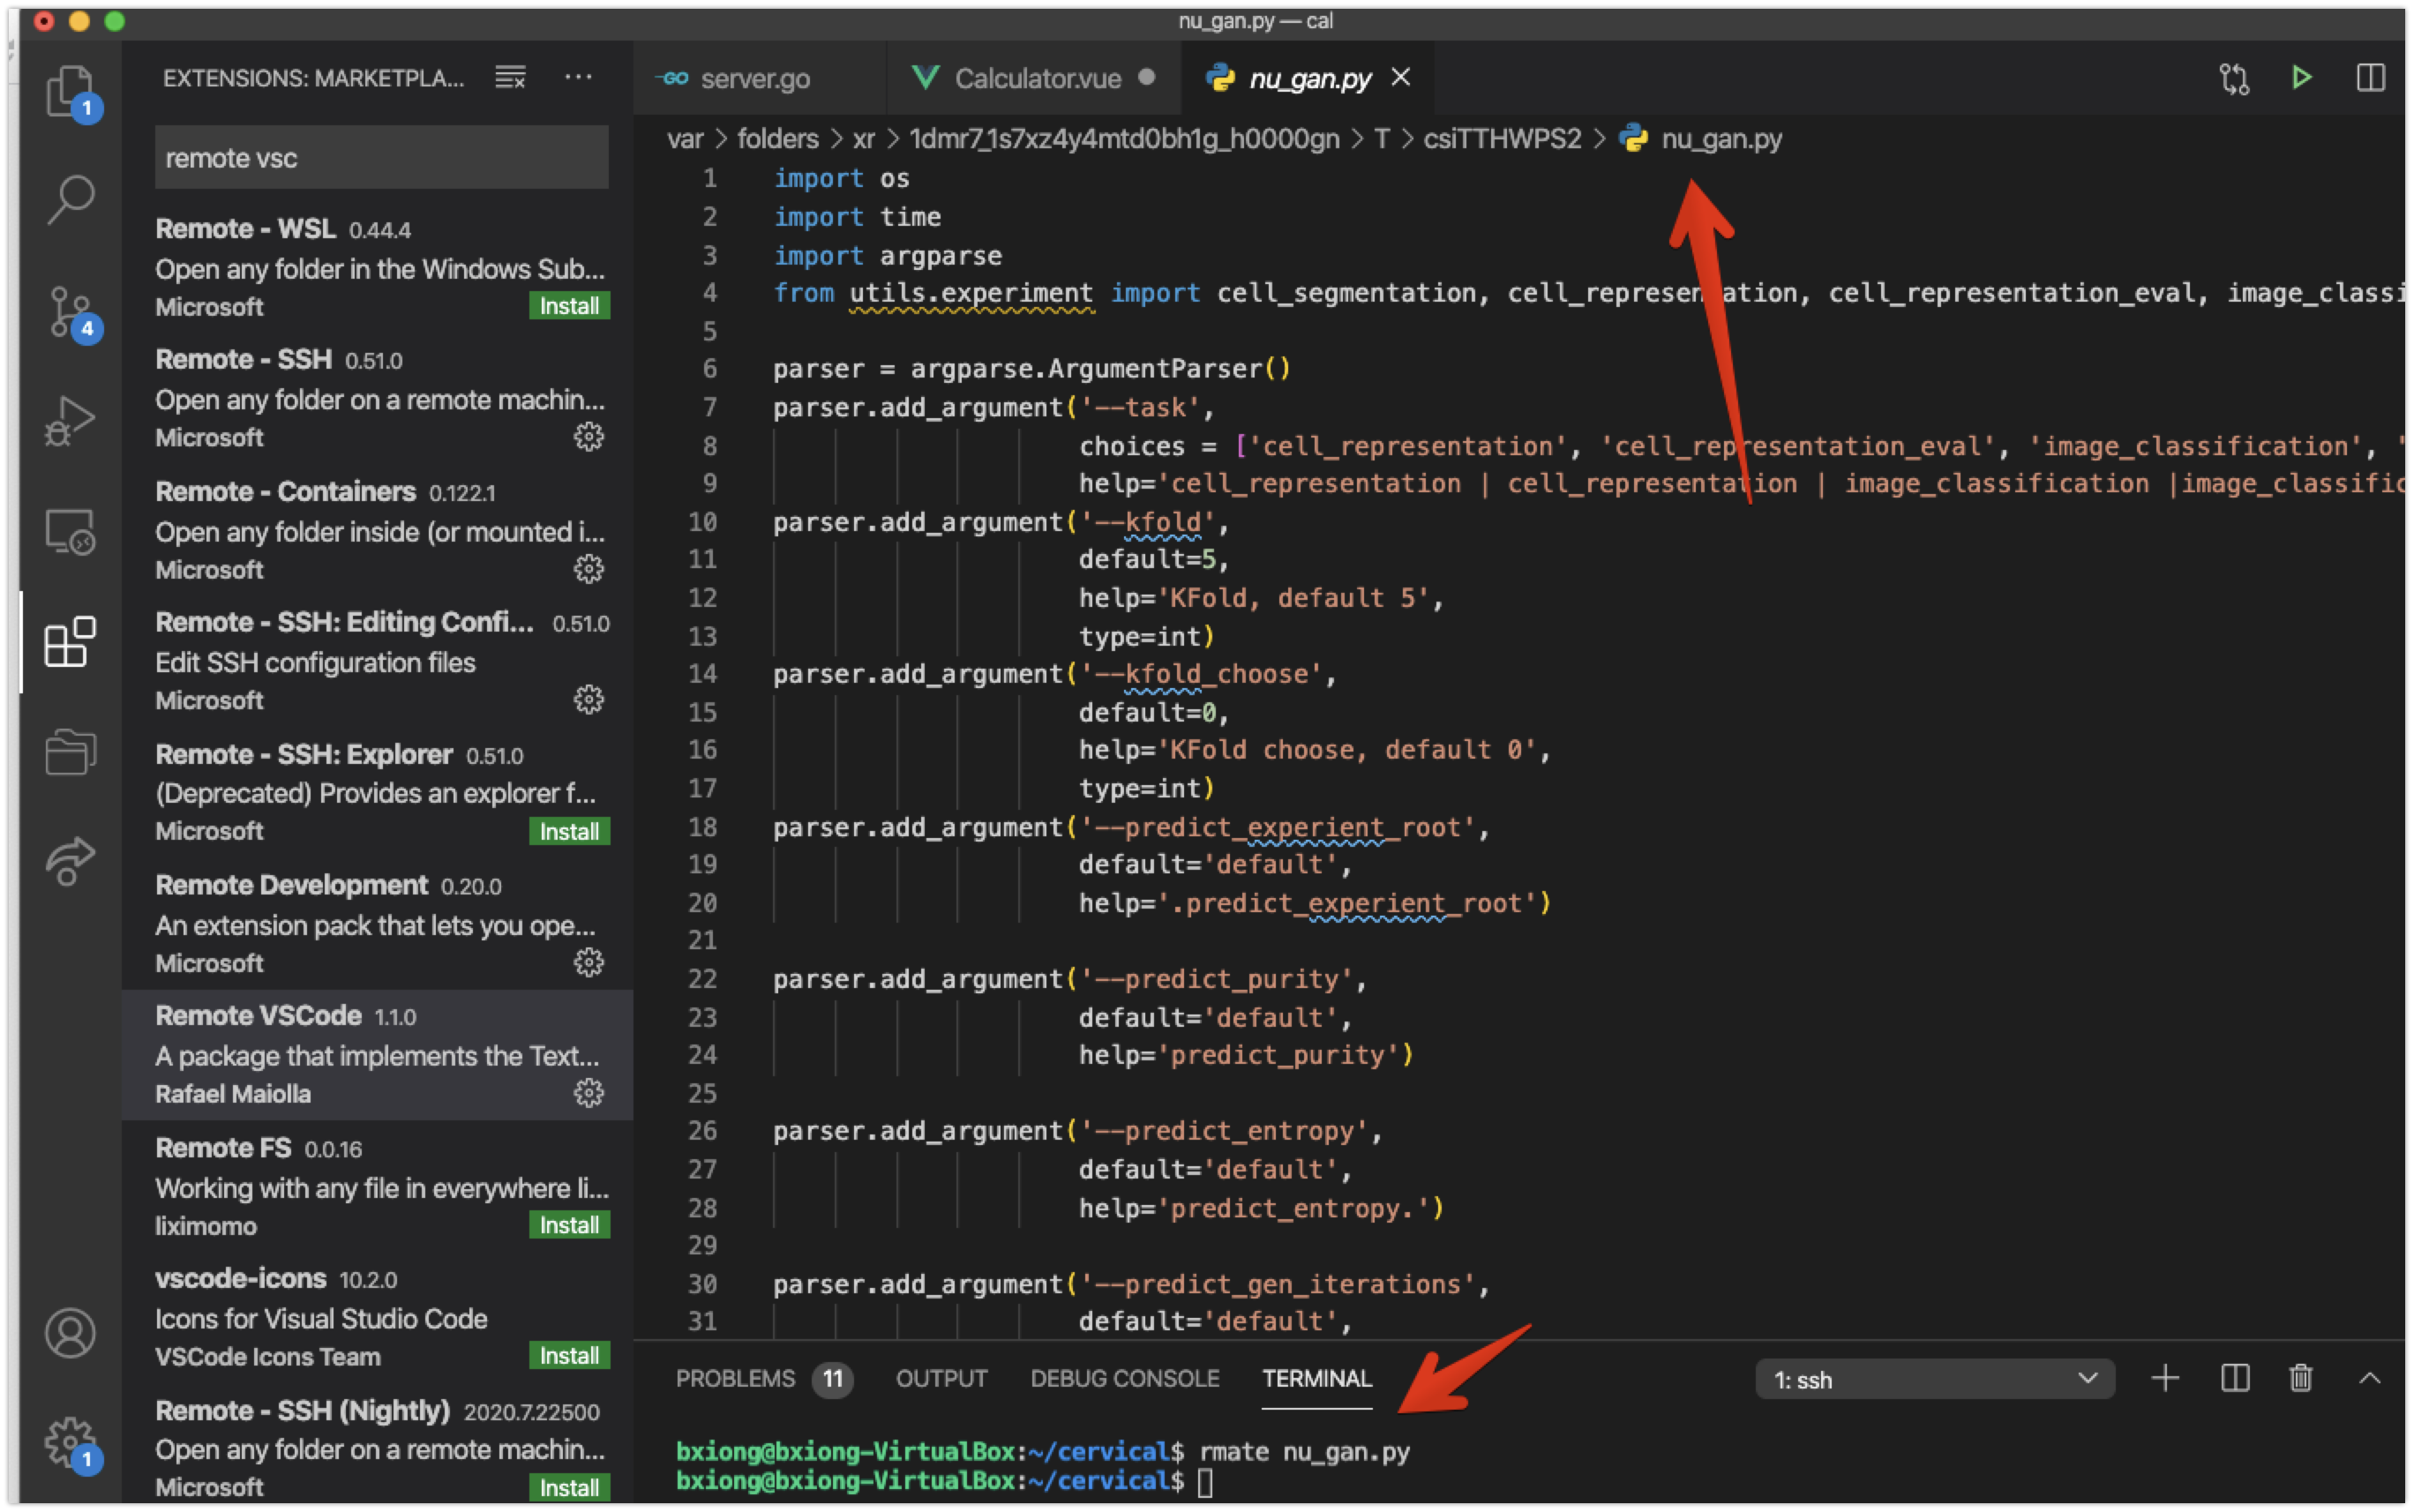Open the Manage gear in activity bar
This screenshot has width=2414, height=1512.
[70, 1441]
